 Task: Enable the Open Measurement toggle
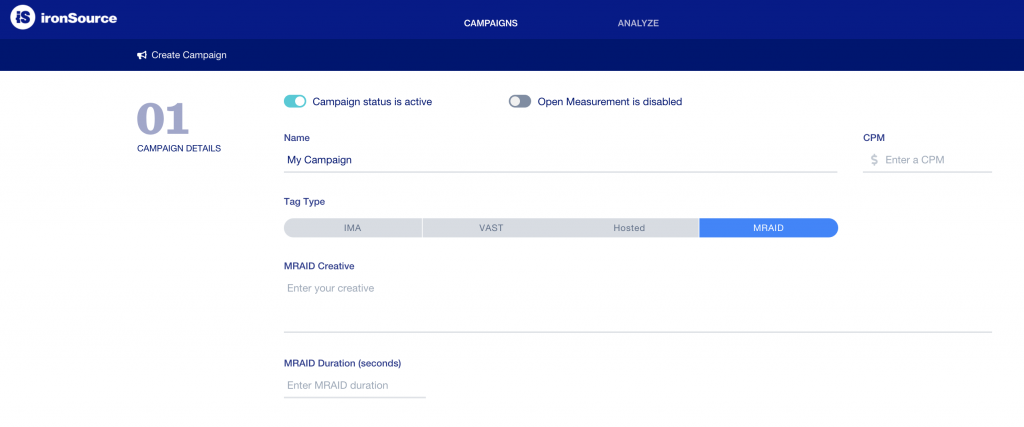[519, 101]
